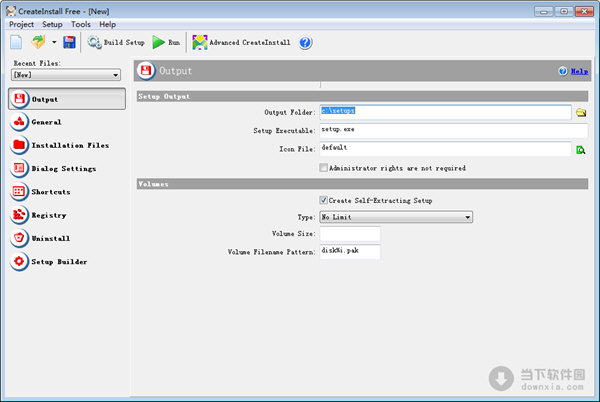This screenshot has width=600, height=402.
Task: Open the Type No Limit dropdown
Action: click(396, 217)
